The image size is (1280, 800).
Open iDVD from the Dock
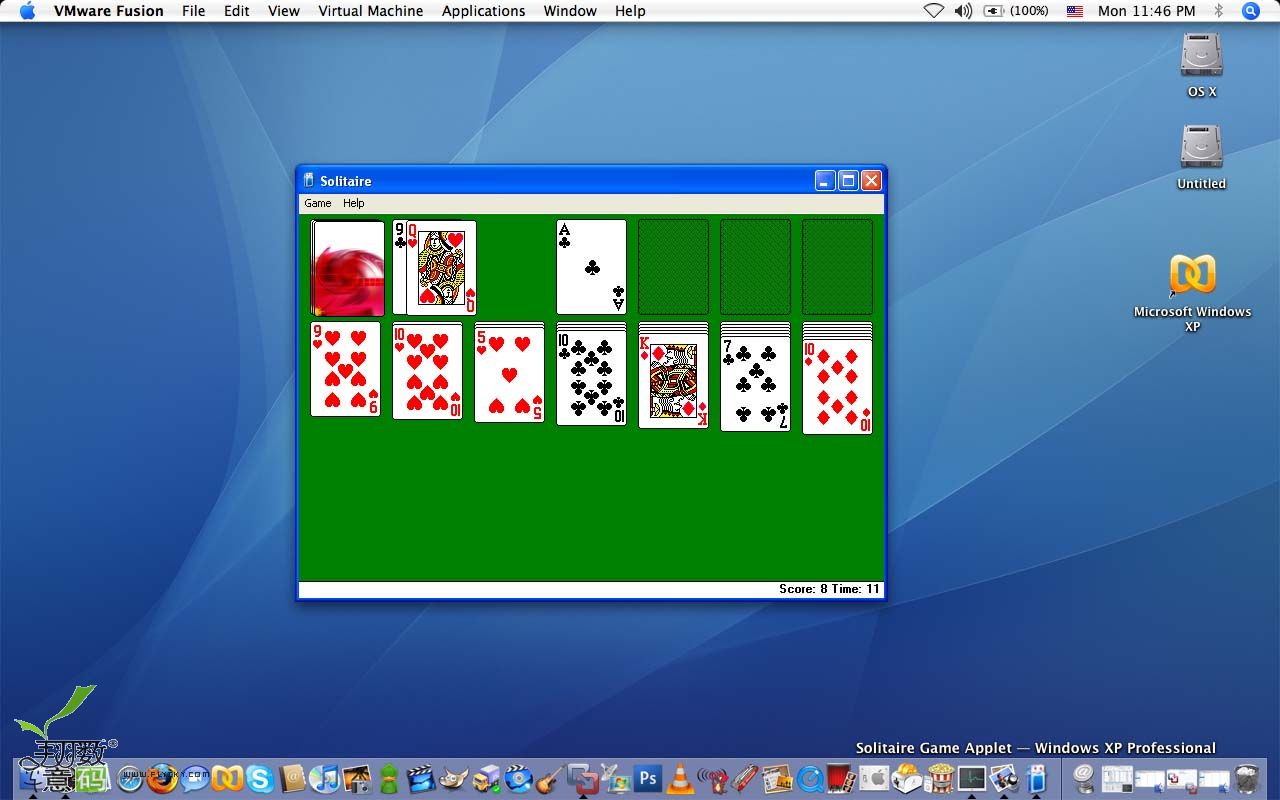[x=518, y=778]
